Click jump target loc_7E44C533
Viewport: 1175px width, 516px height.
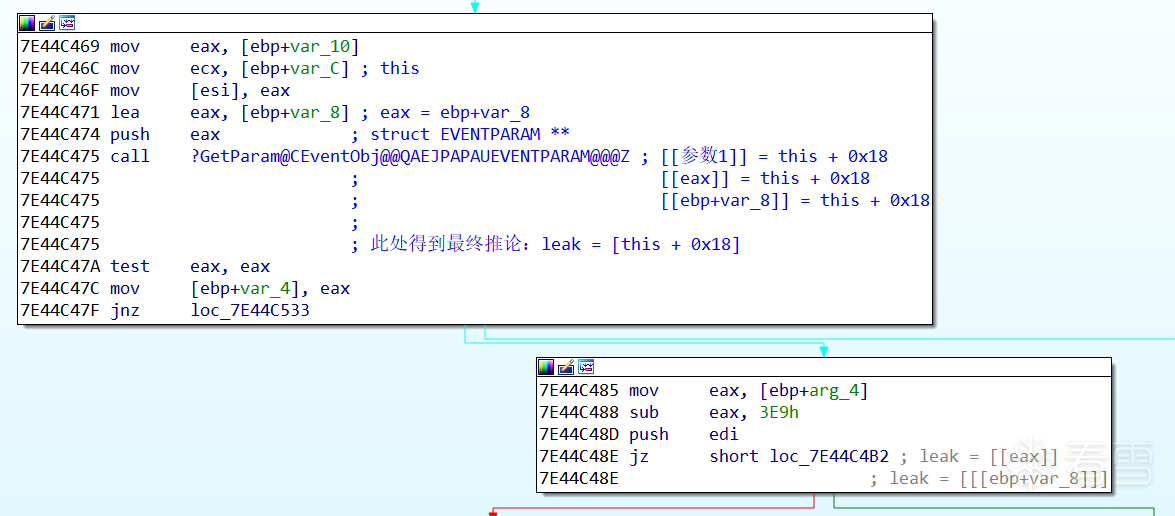(250, 310)
